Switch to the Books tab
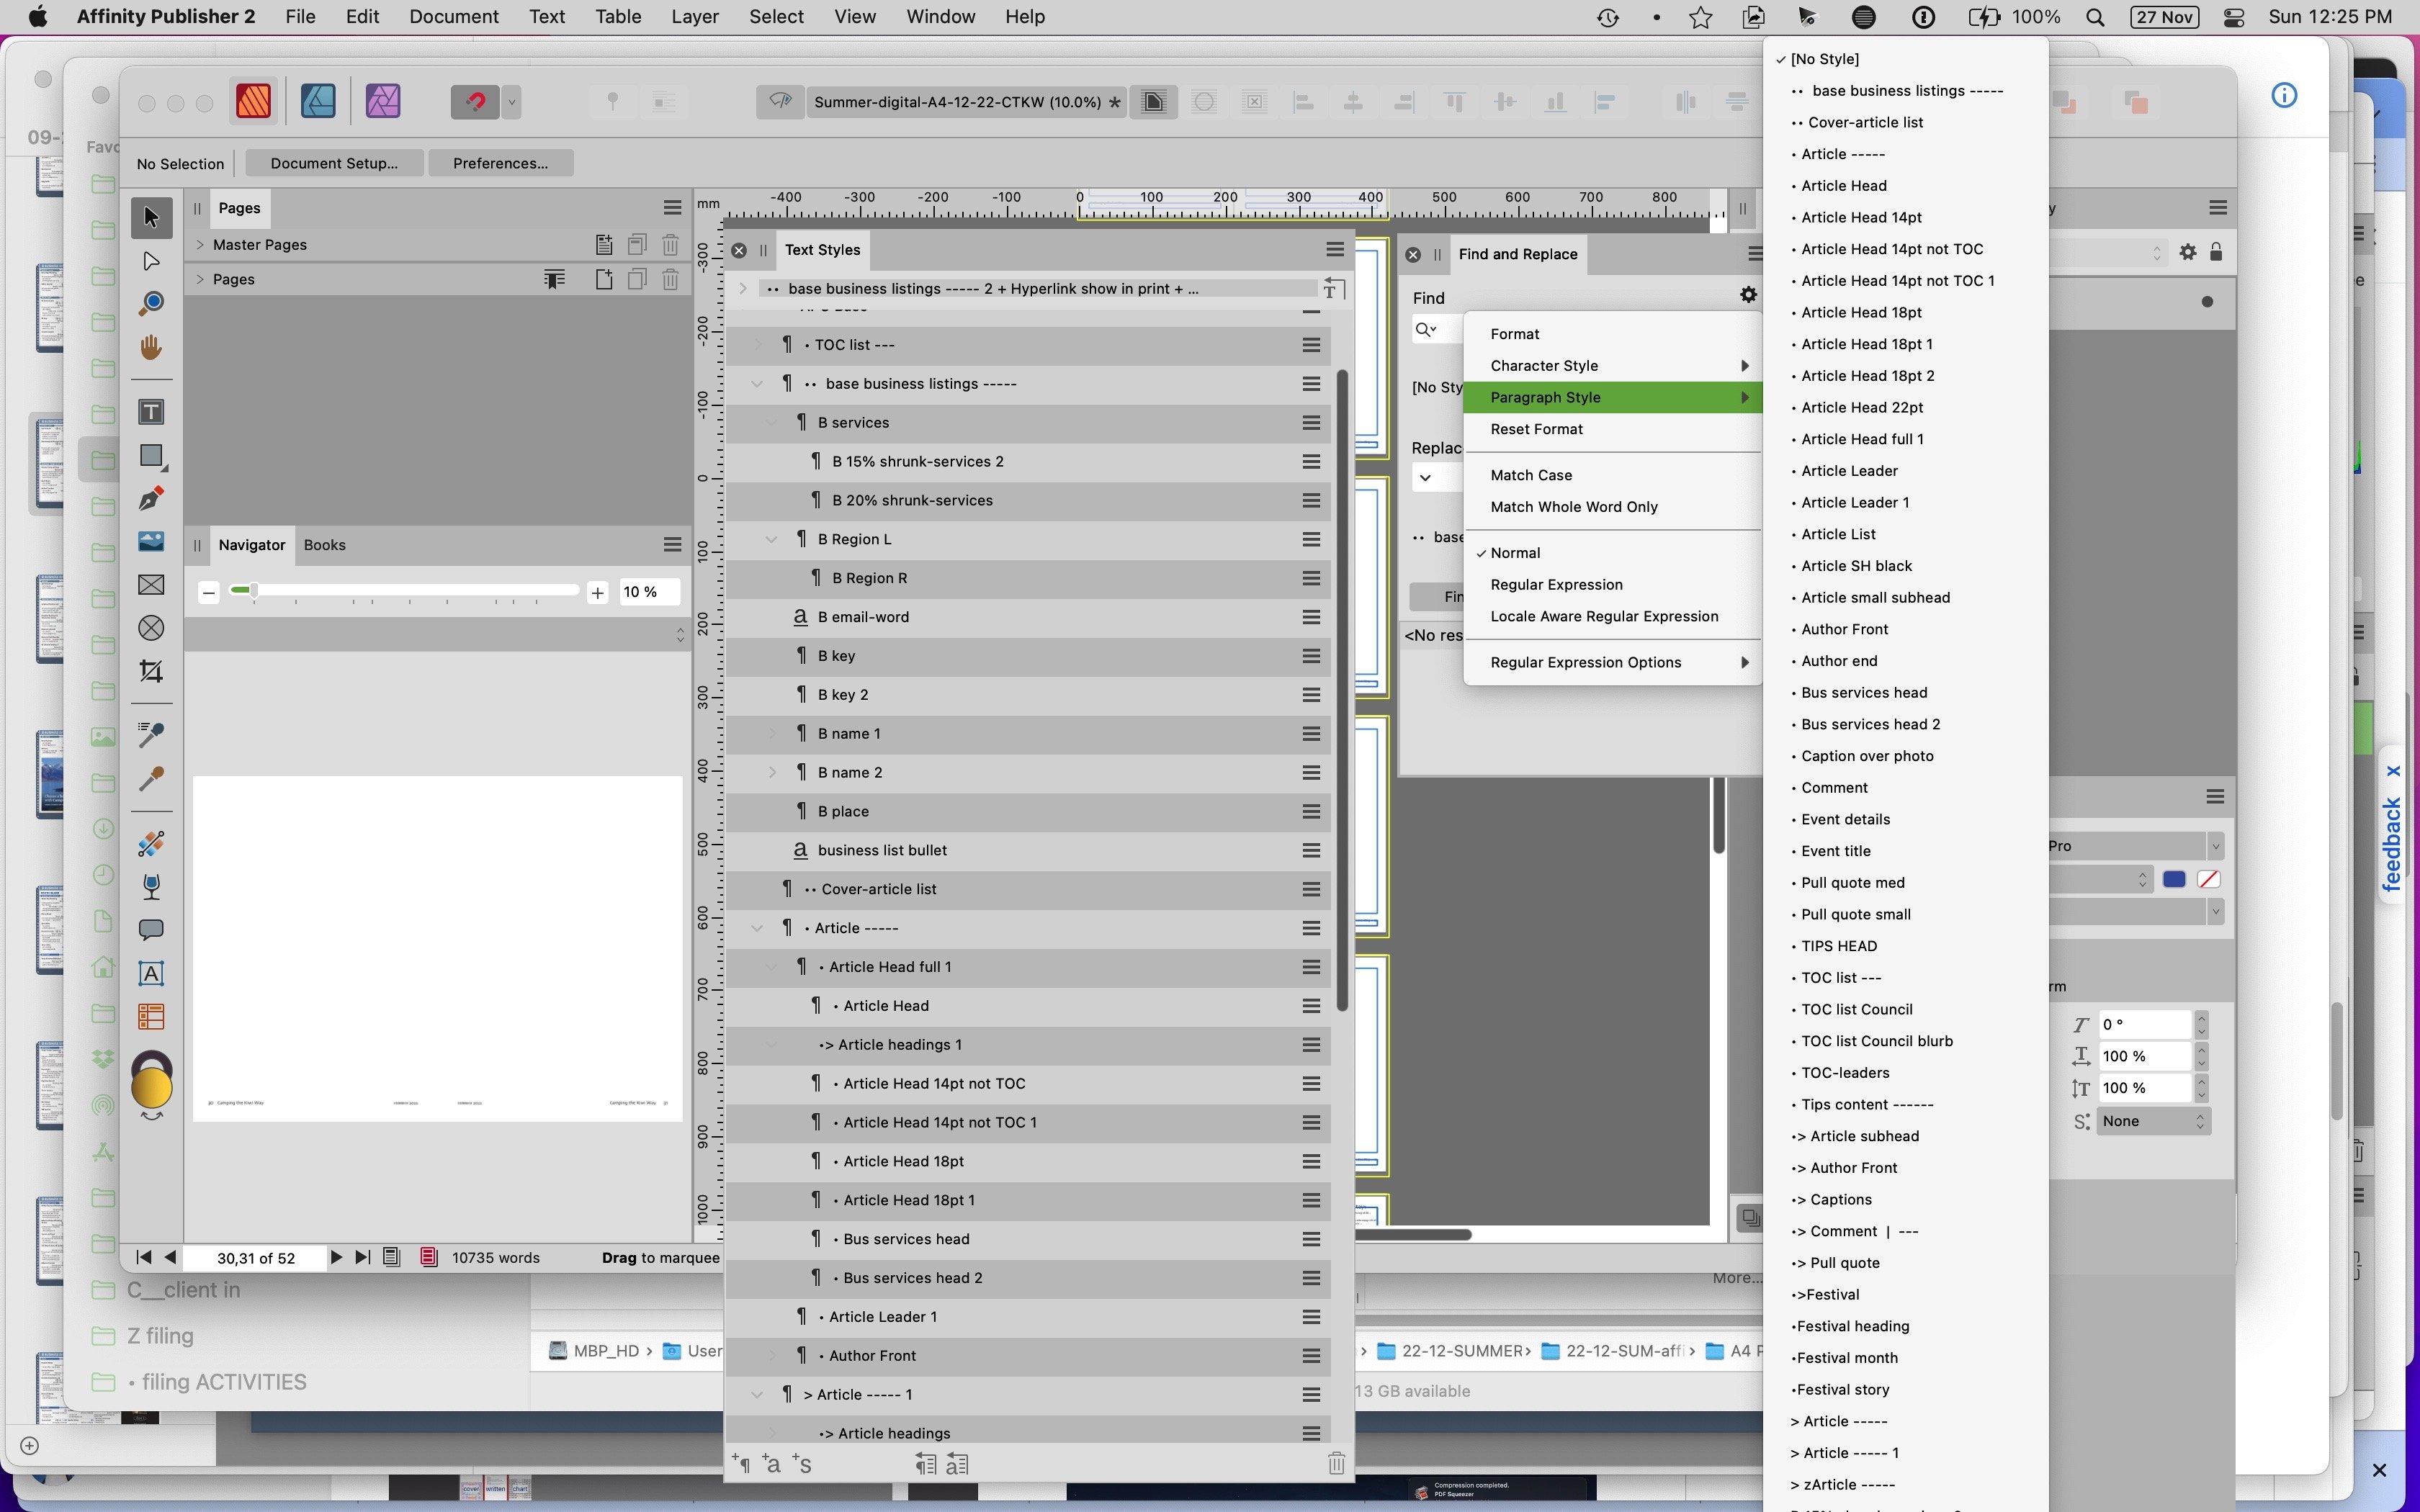The image size is (2420, 1512). coord(324,545)
